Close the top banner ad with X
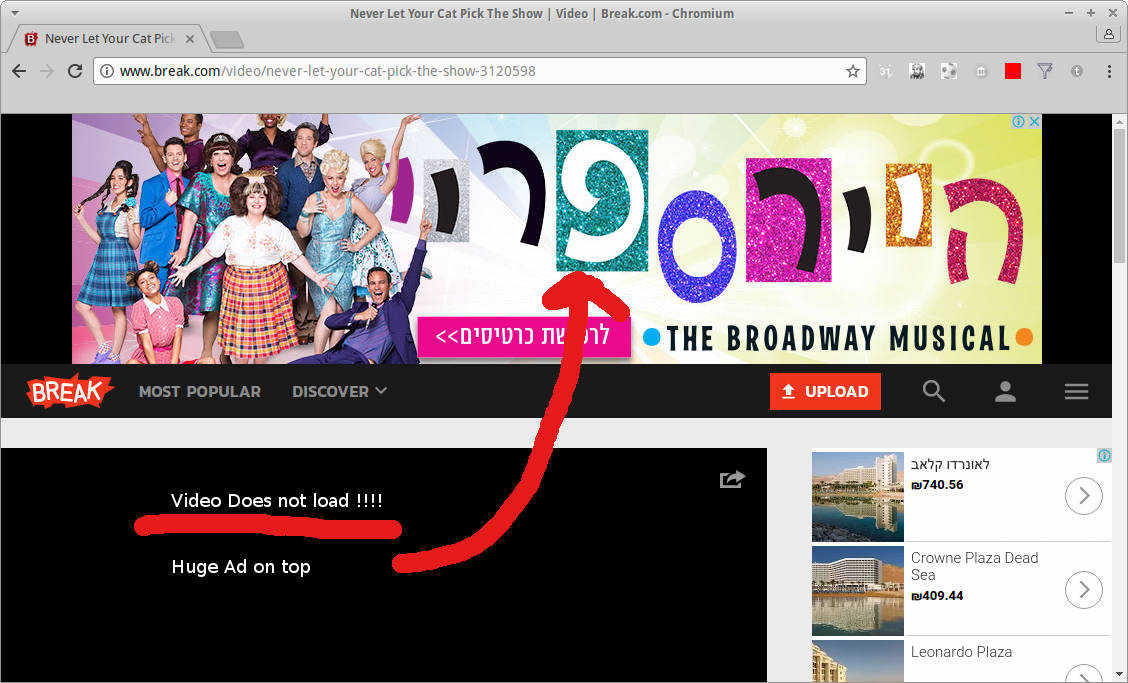 [x=1034, y=122]
